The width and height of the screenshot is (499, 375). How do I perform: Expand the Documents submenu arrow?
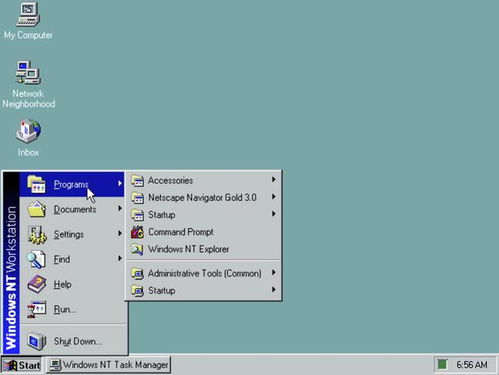coord(120,208)
